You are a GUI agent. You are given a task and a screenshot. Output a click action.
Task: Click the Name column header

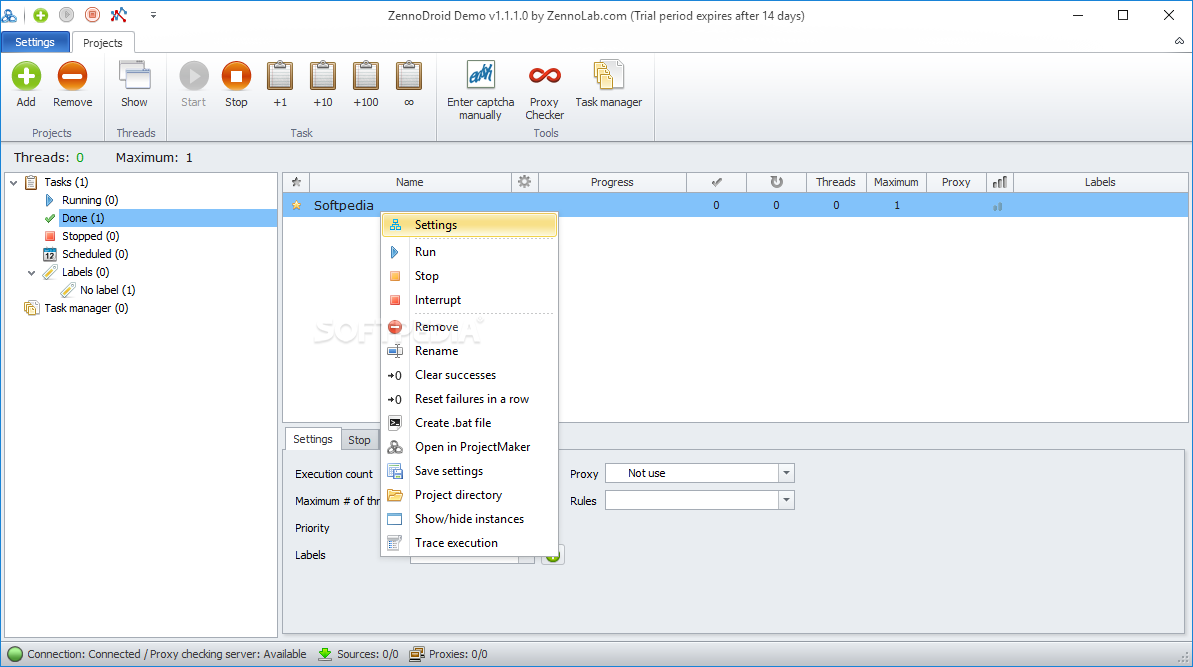[410, 183]
